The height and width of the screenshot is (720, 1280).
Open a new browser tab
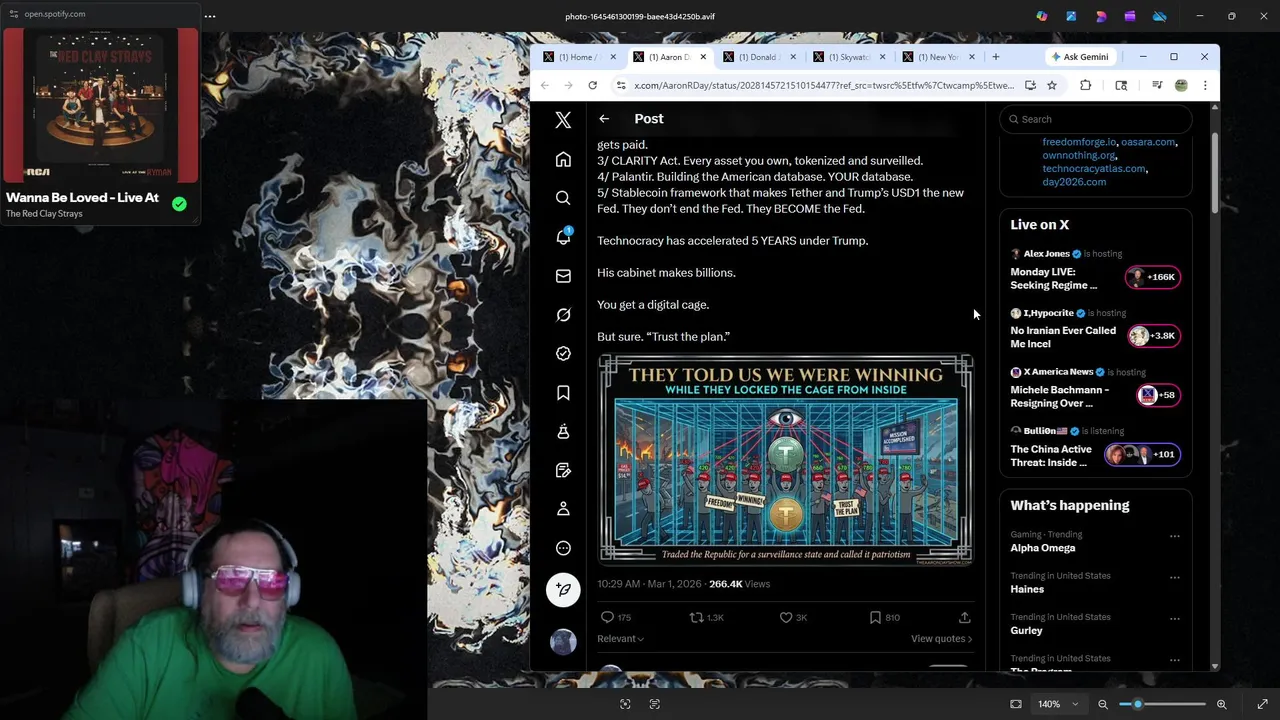(995, 57)
